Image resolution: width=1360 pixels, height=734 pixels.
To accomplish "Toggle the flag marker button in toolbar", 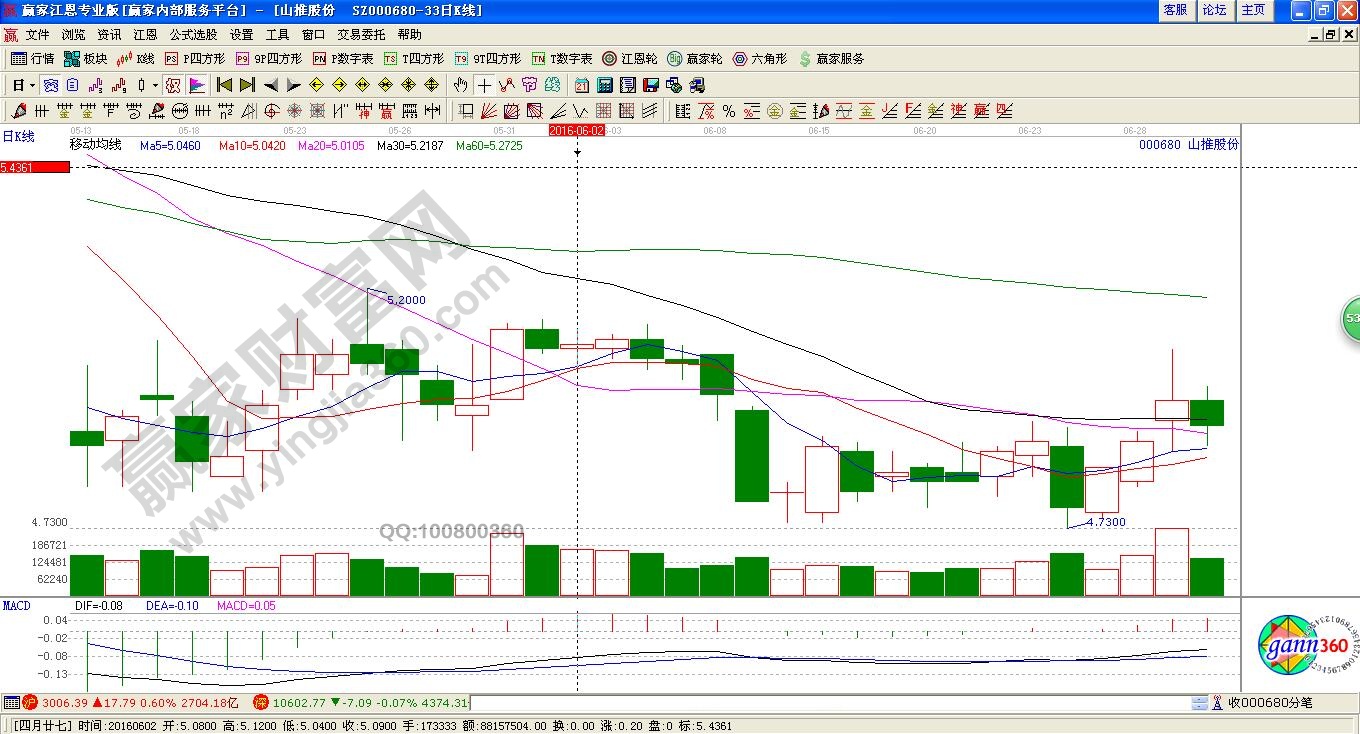I will (197, 85).
